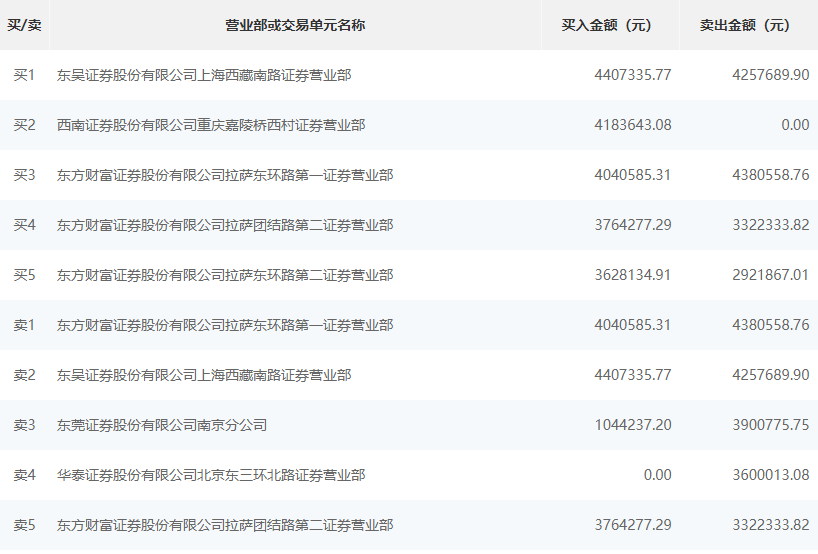Click buy amount 3764277.29 in 卖5 row

point(633,525)
